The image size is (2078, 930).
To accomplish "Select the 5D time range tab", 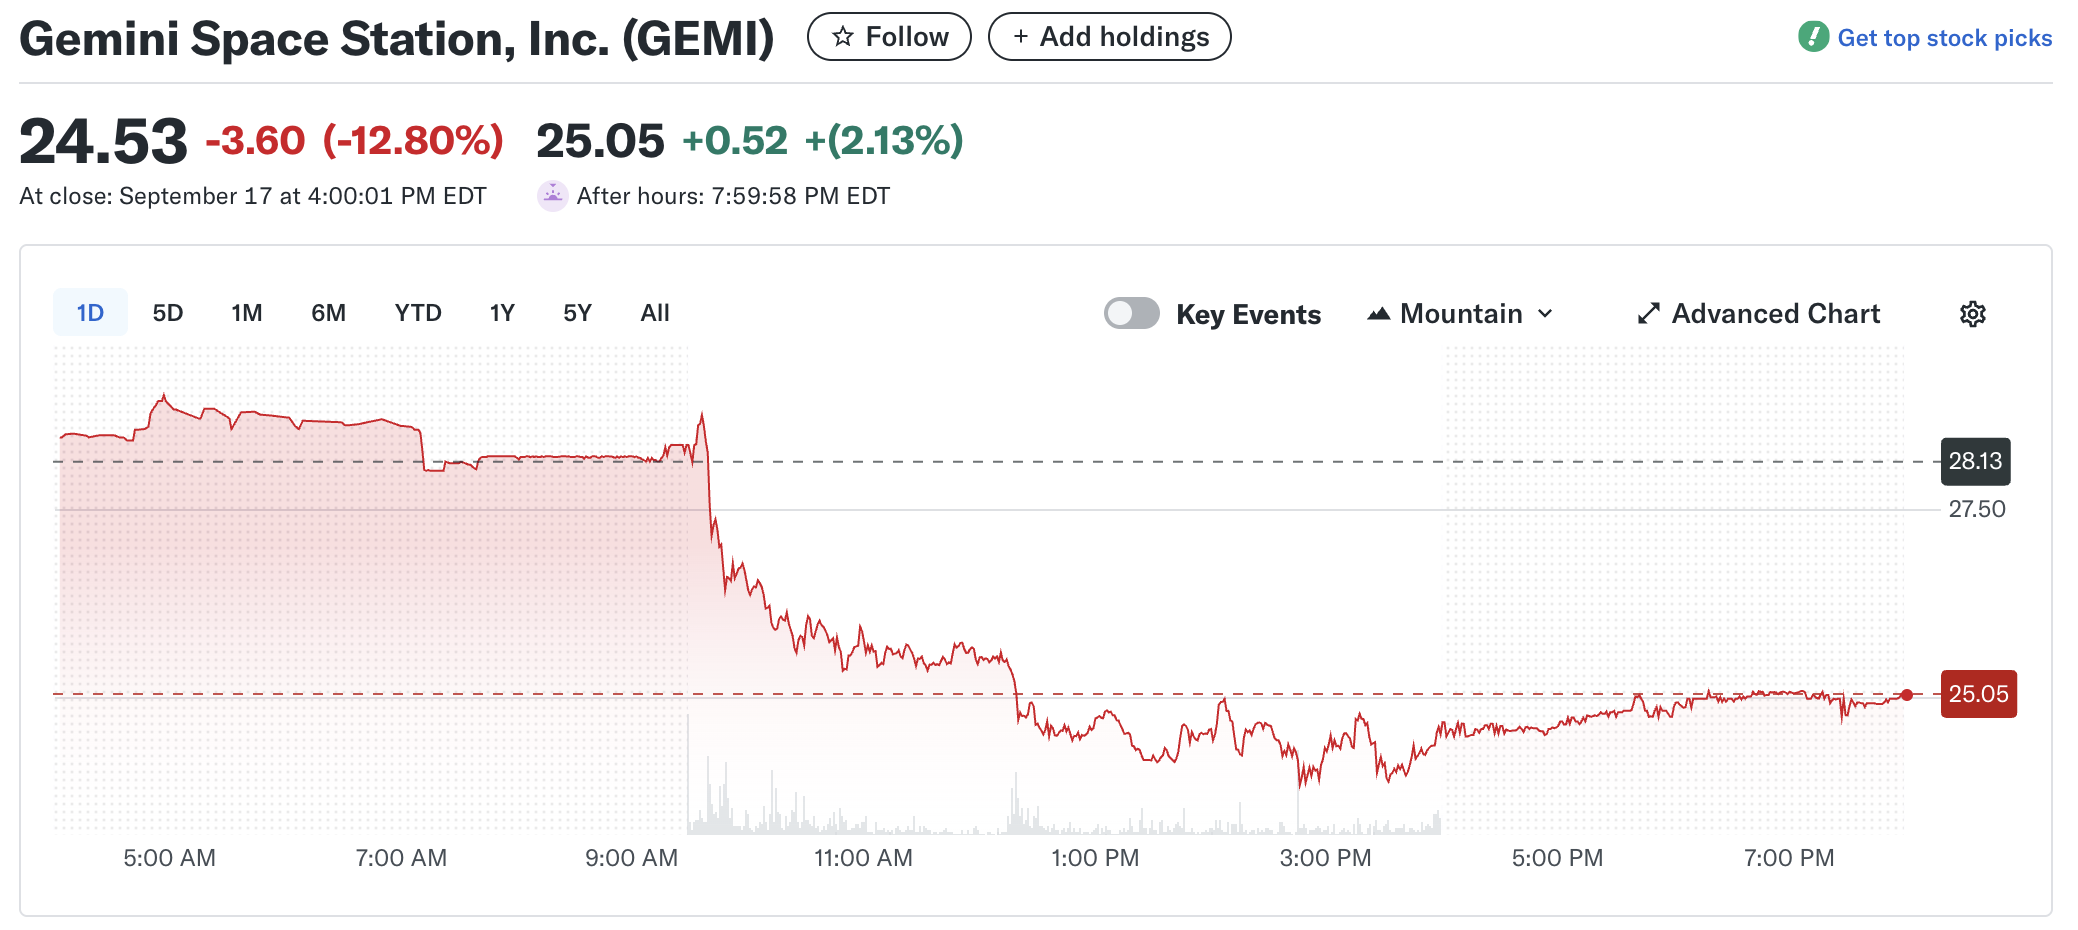I will [168, 313].
